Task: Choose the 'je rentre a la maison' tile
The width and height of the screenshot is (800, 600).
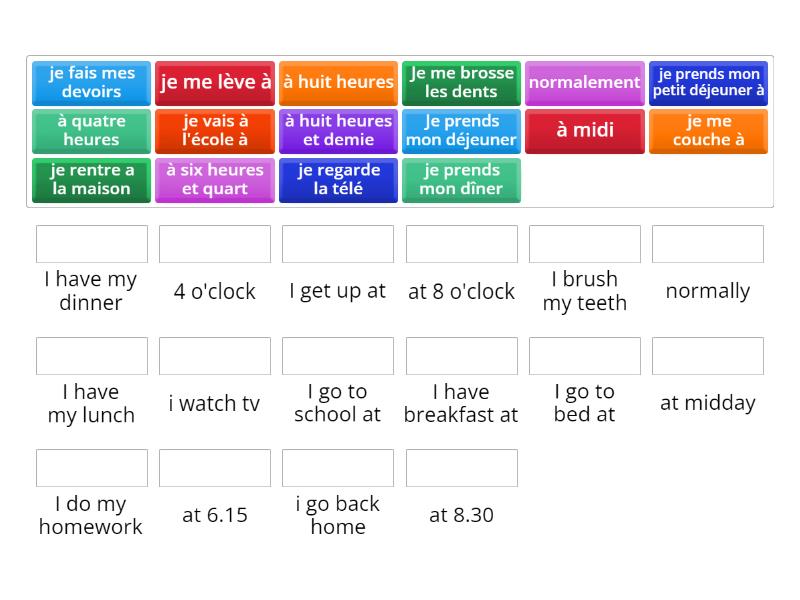Action: click(x=91, y=180)
